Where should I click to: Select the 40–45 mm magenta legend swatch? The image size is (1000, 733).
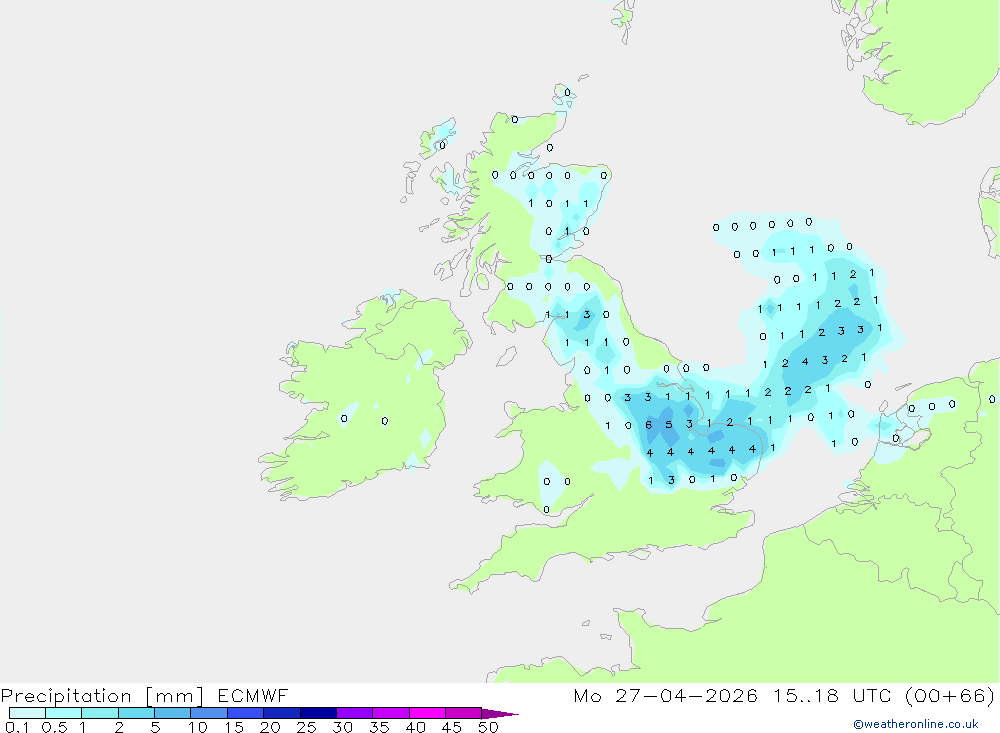point(427,713)
